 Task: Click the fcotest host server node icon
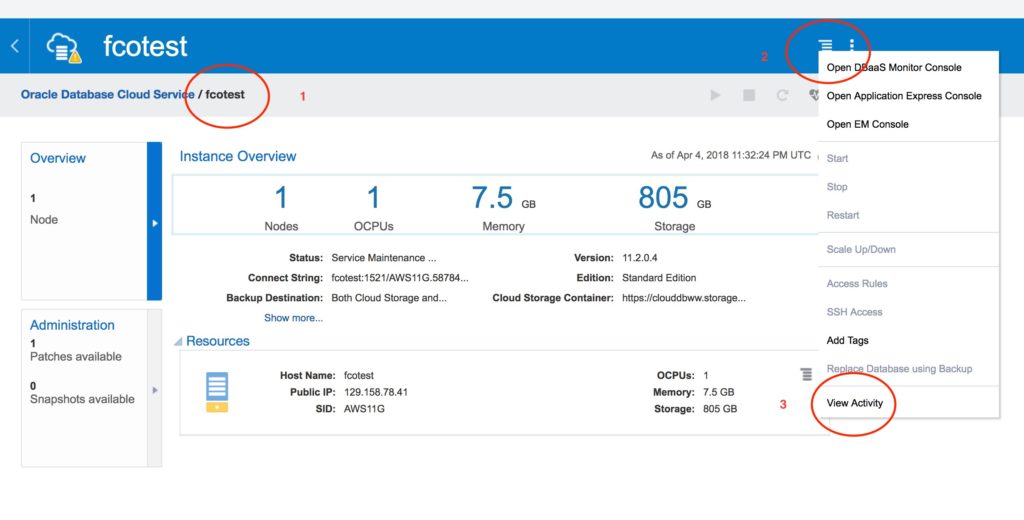click(x=217, y=391)
